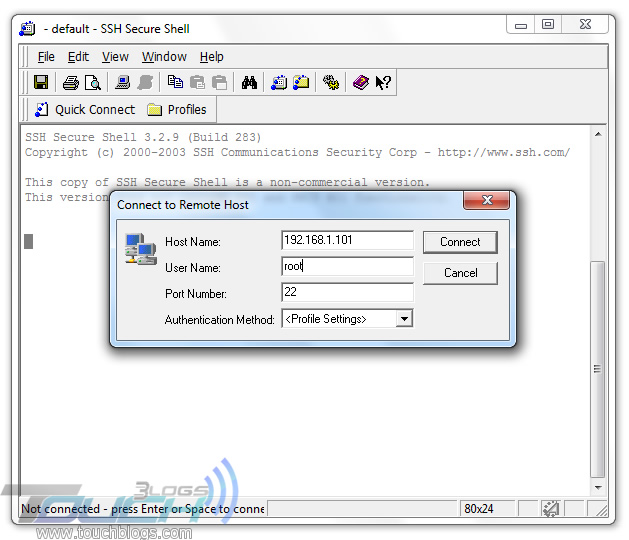Click the 'non-commercial version' terminal line
The width and height of the screenshot is (629, 540).
click(x=227, y=183)
